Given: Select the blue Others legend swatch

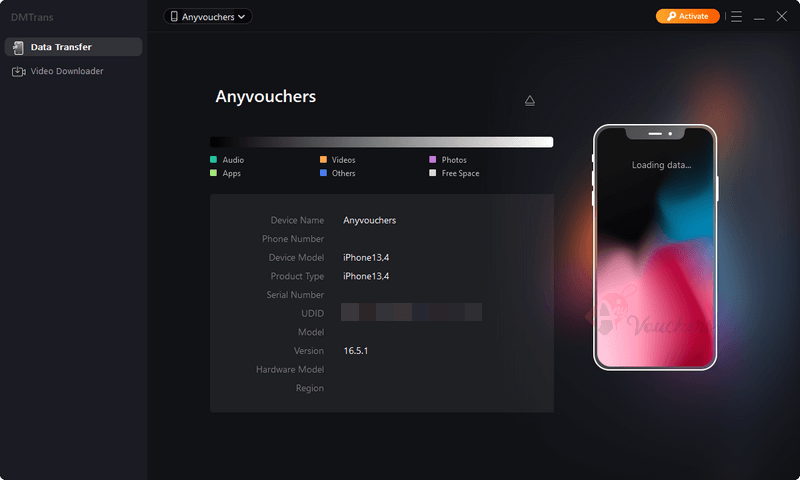Looking at the screenshot, I should [x=324, y=173].
